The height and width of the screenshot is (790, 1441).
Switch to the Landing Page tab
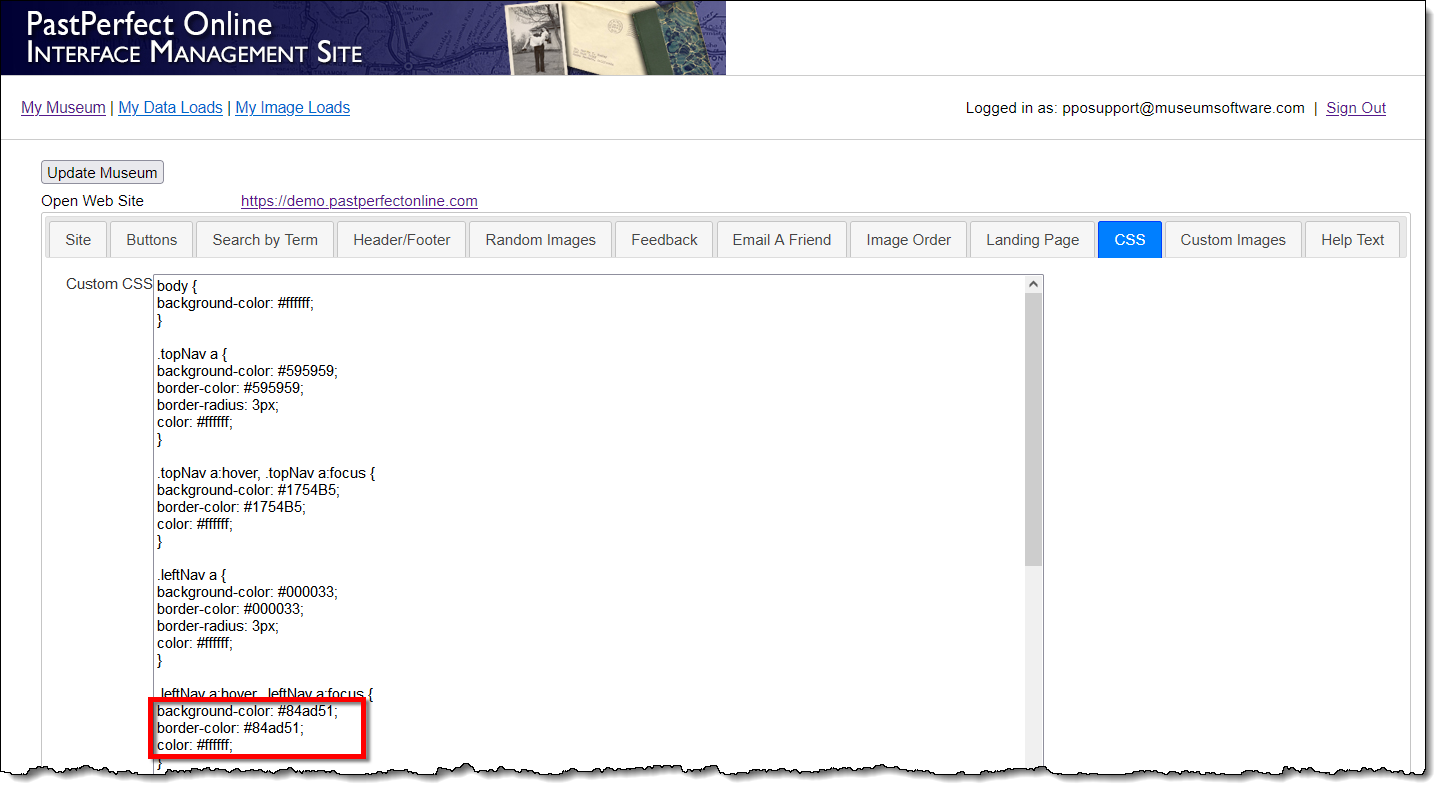pos(1031,239)
